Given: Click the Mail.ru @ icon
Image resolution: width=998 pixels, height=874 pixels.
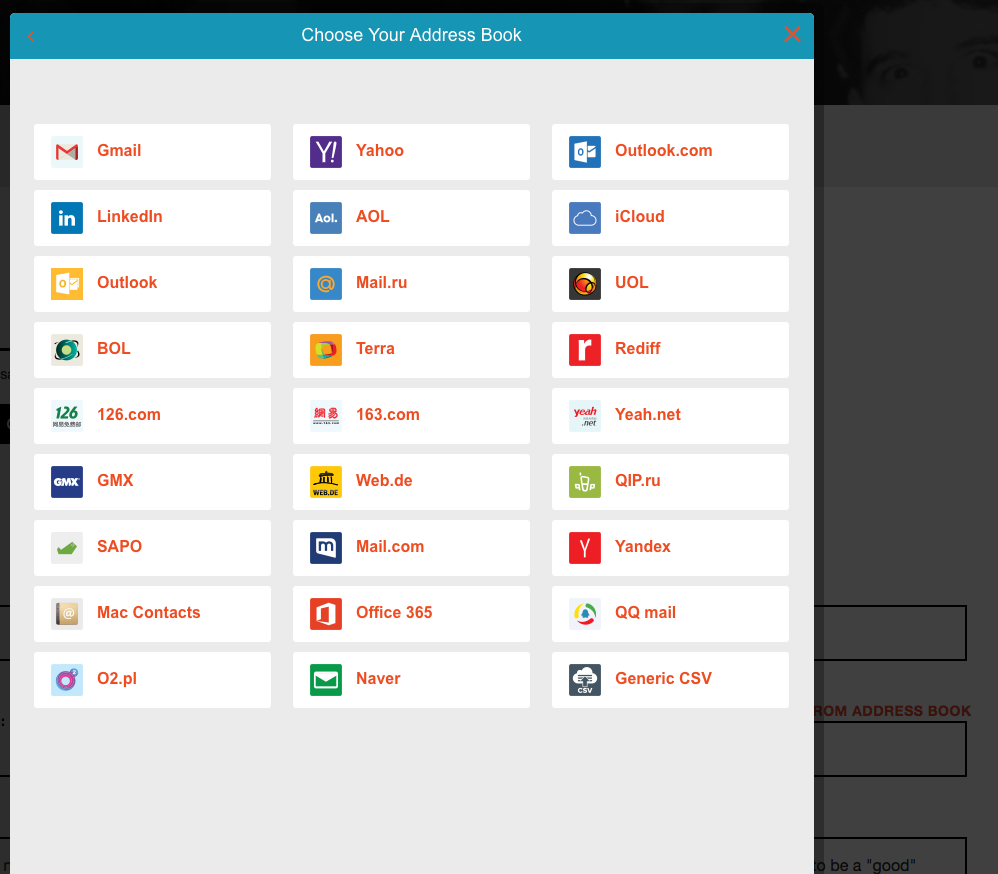Looking at the screenshot, I should [x=326, y=284].
